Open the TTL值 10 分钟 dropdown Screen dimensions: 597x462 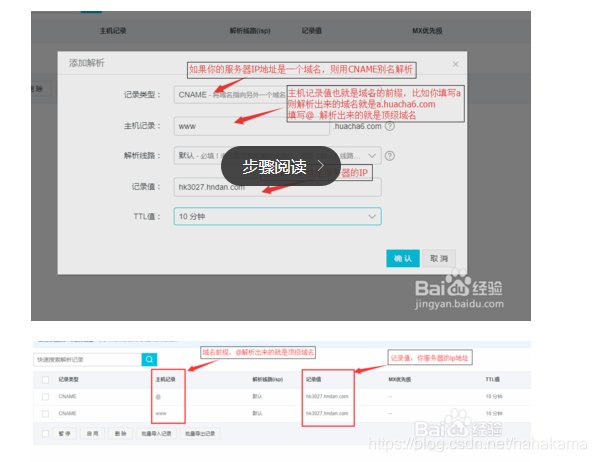[x=278, y=216]
